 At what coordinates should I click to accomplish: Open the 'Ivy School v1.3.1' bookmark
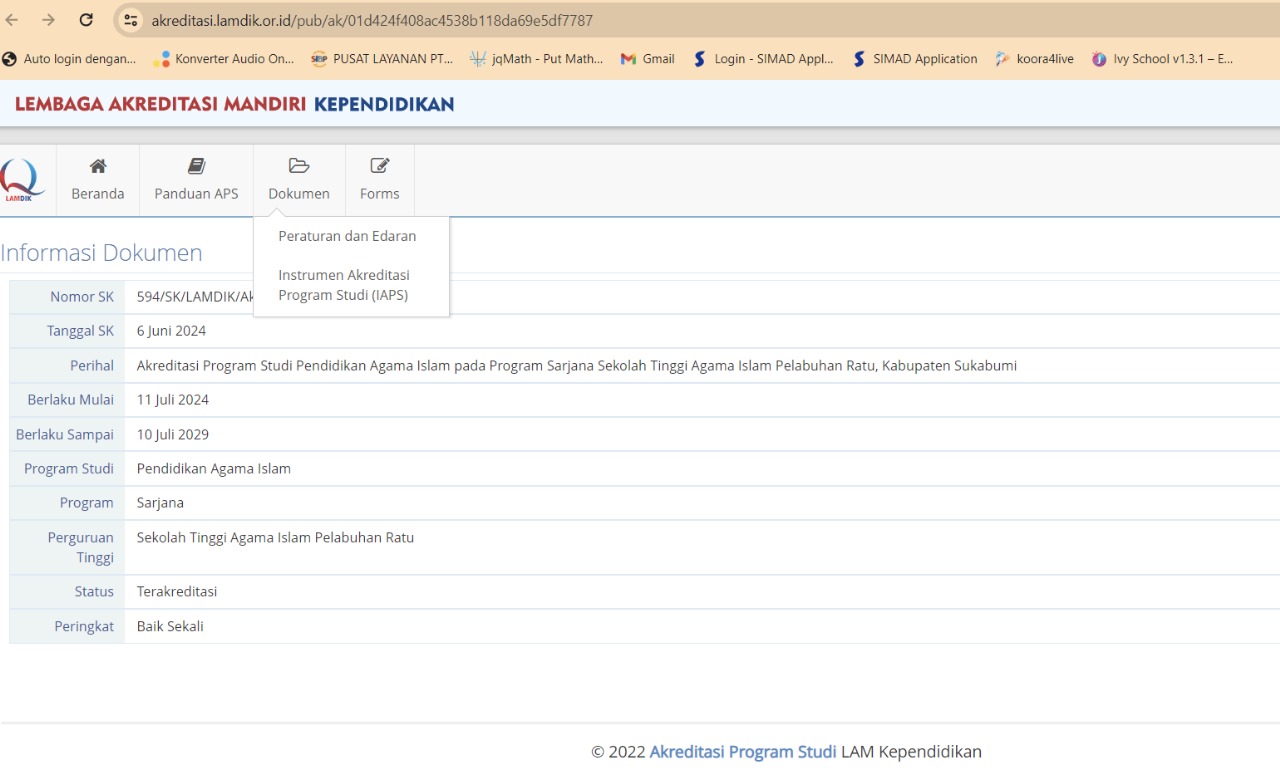[1162, 59]
